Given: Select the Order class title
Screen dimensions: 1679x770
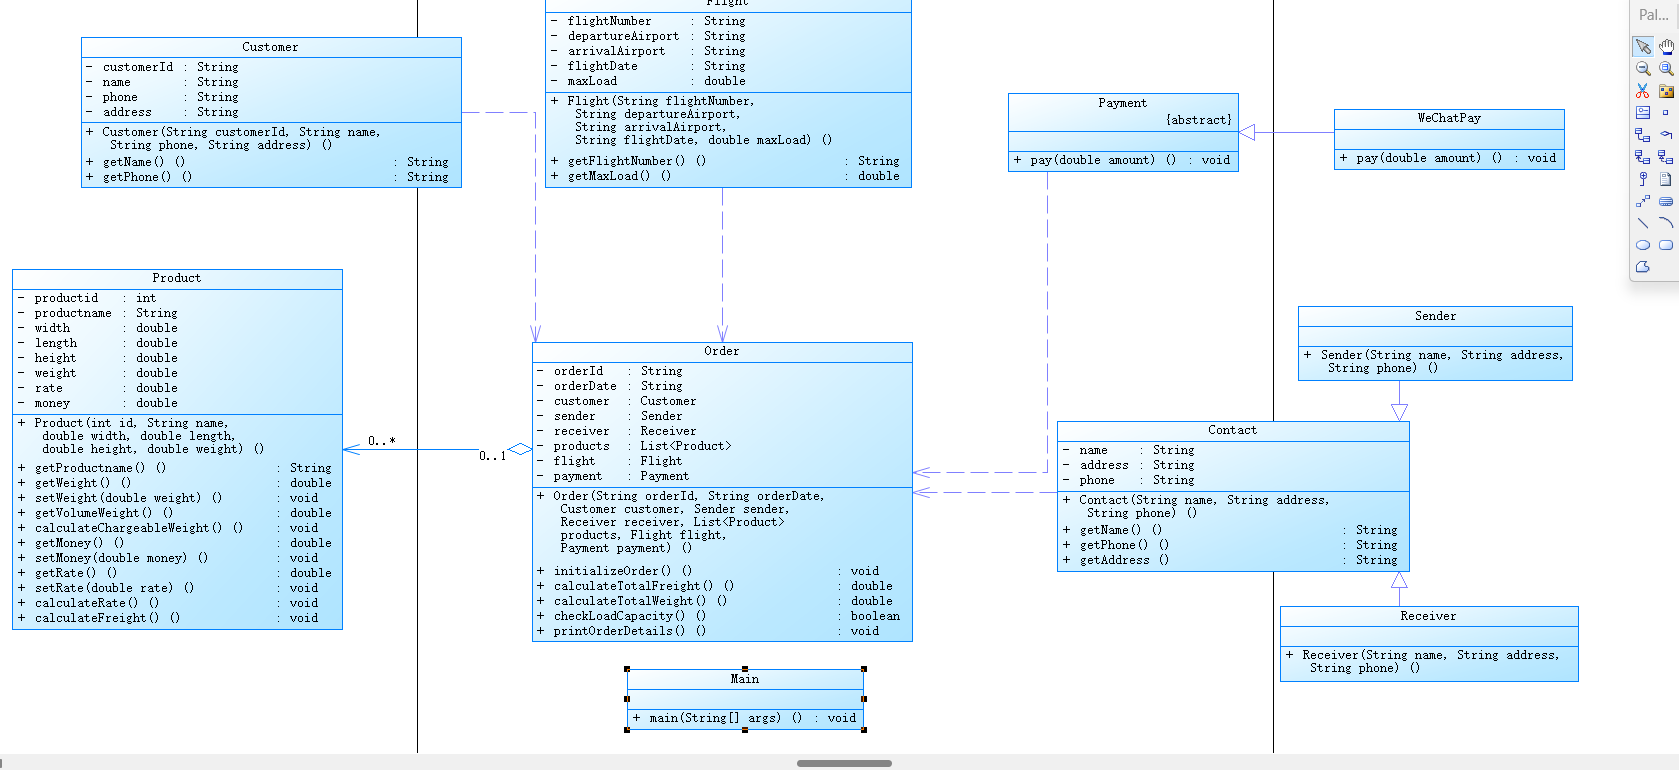Looking at the screenshot, I should (722, 351).
